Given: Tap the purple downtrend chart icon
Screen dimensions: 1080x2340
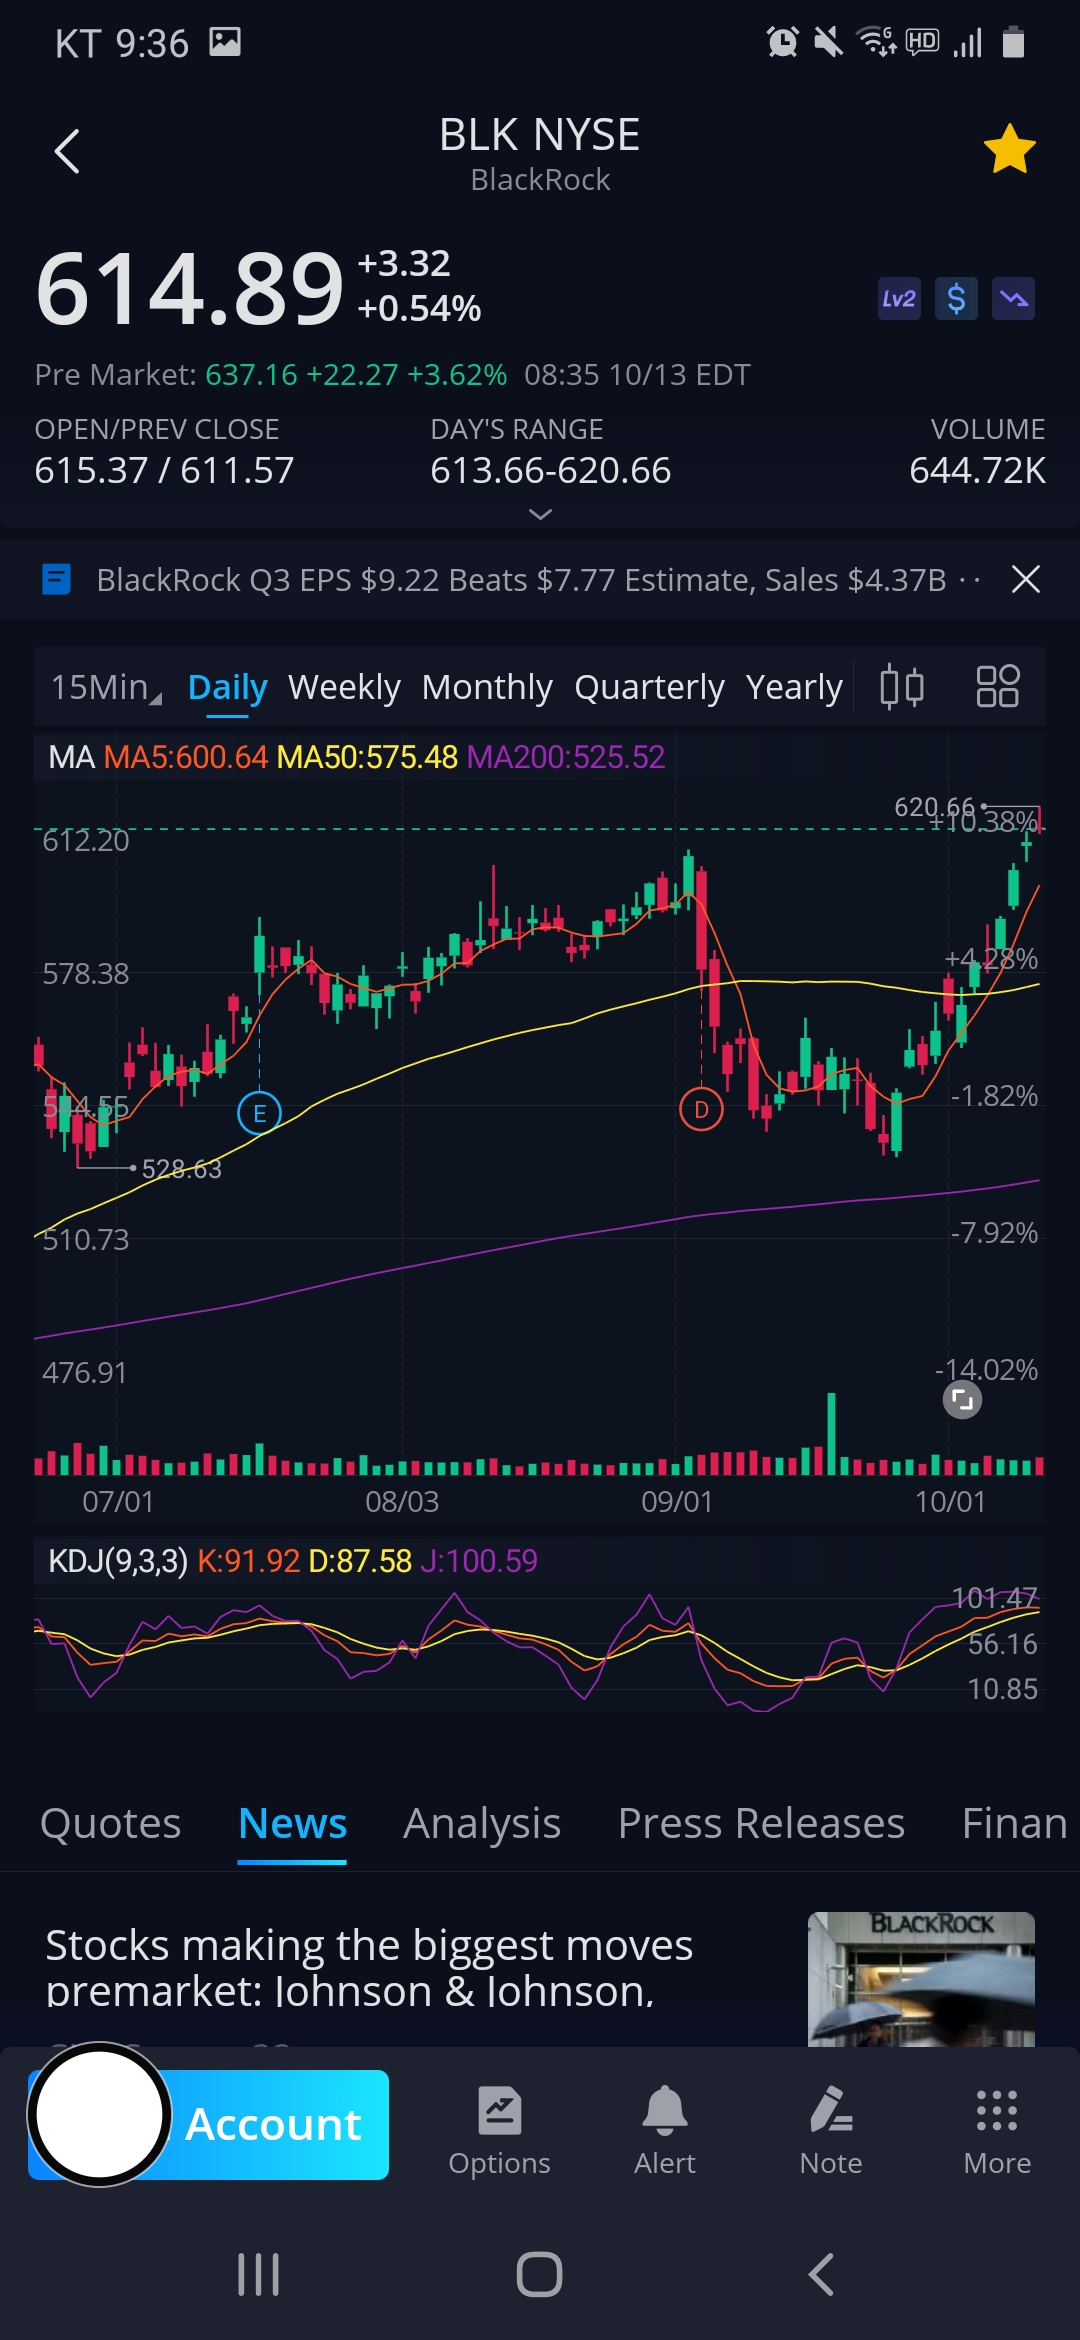Looking at the screenshot, I should 1013,299.
